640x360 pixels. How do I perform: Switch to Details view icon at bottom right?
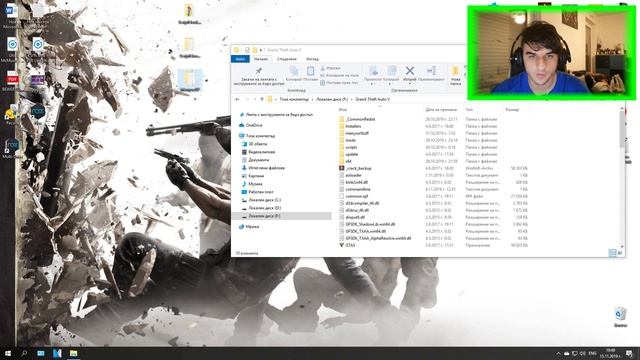pos(612,253)
